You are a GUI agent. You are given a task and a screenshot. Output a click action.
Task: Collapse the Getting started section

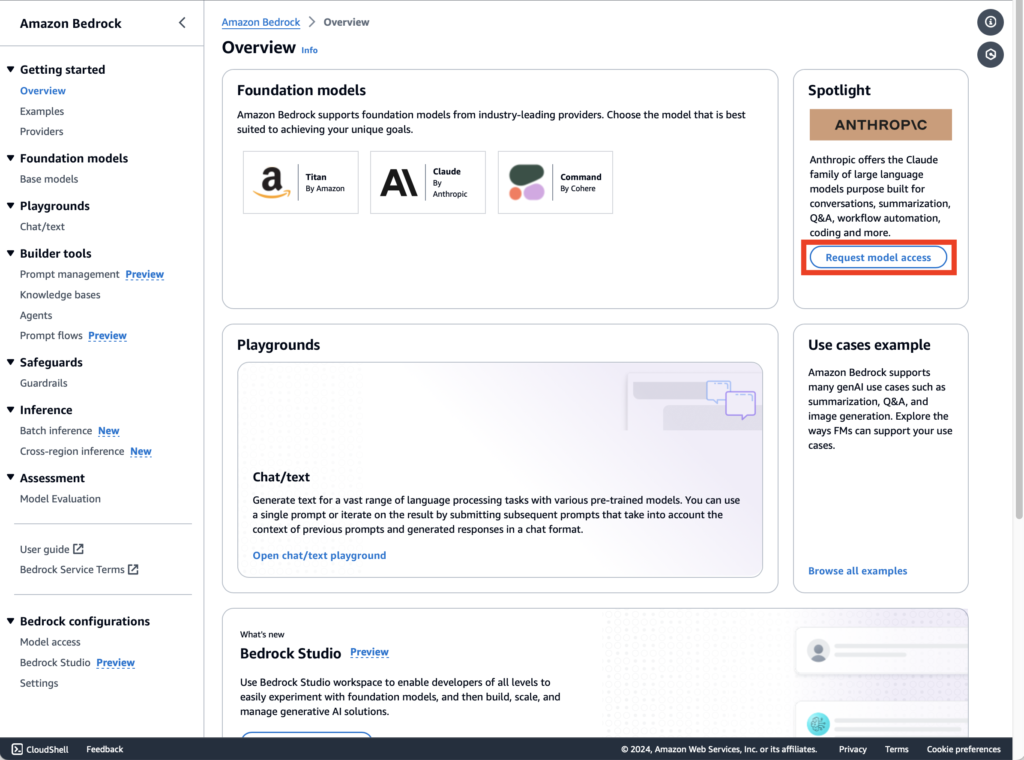pos(10,69)
